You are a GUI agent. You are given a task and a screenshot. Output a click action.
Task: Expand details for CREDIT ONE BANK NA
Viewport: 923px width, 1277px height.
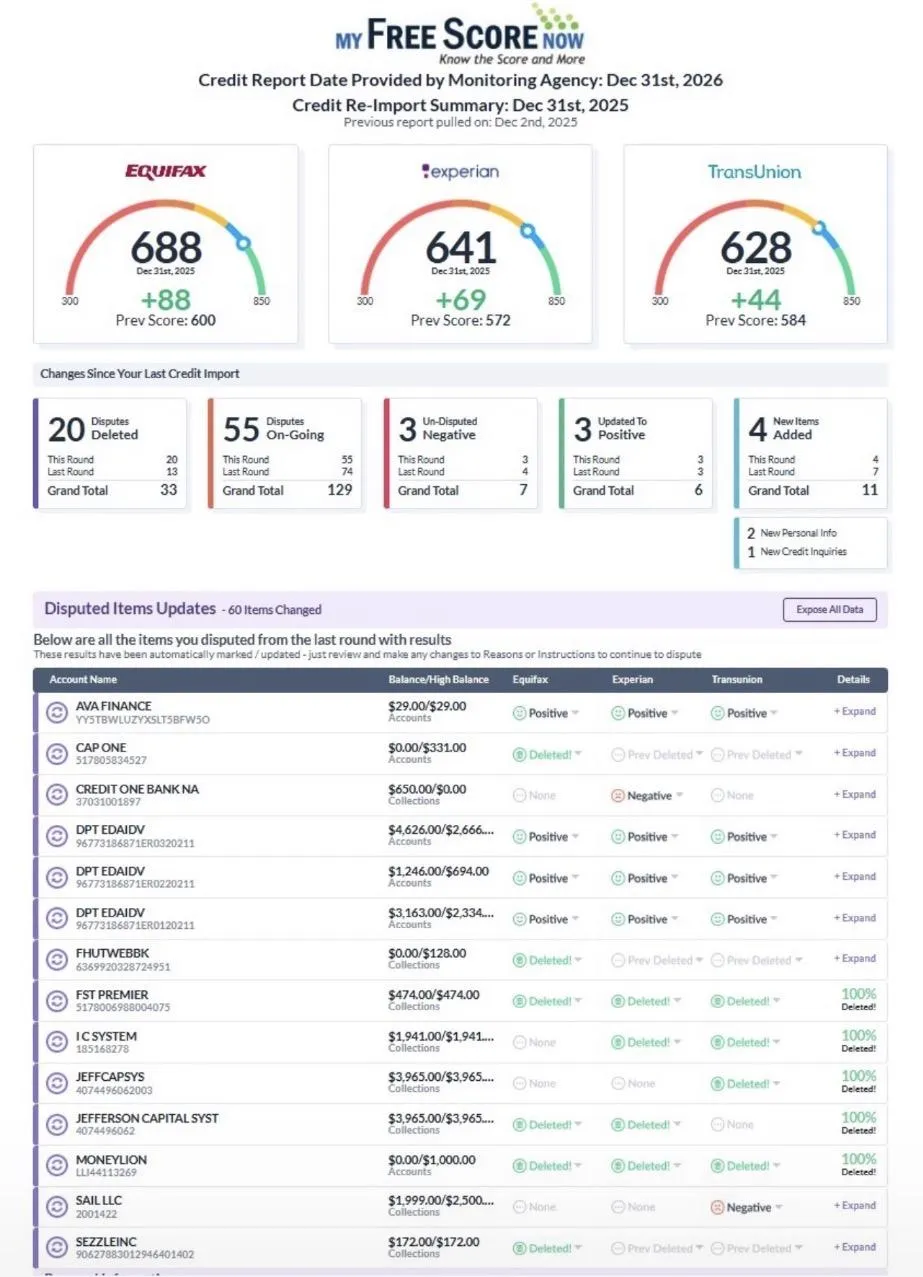[855, 795]
